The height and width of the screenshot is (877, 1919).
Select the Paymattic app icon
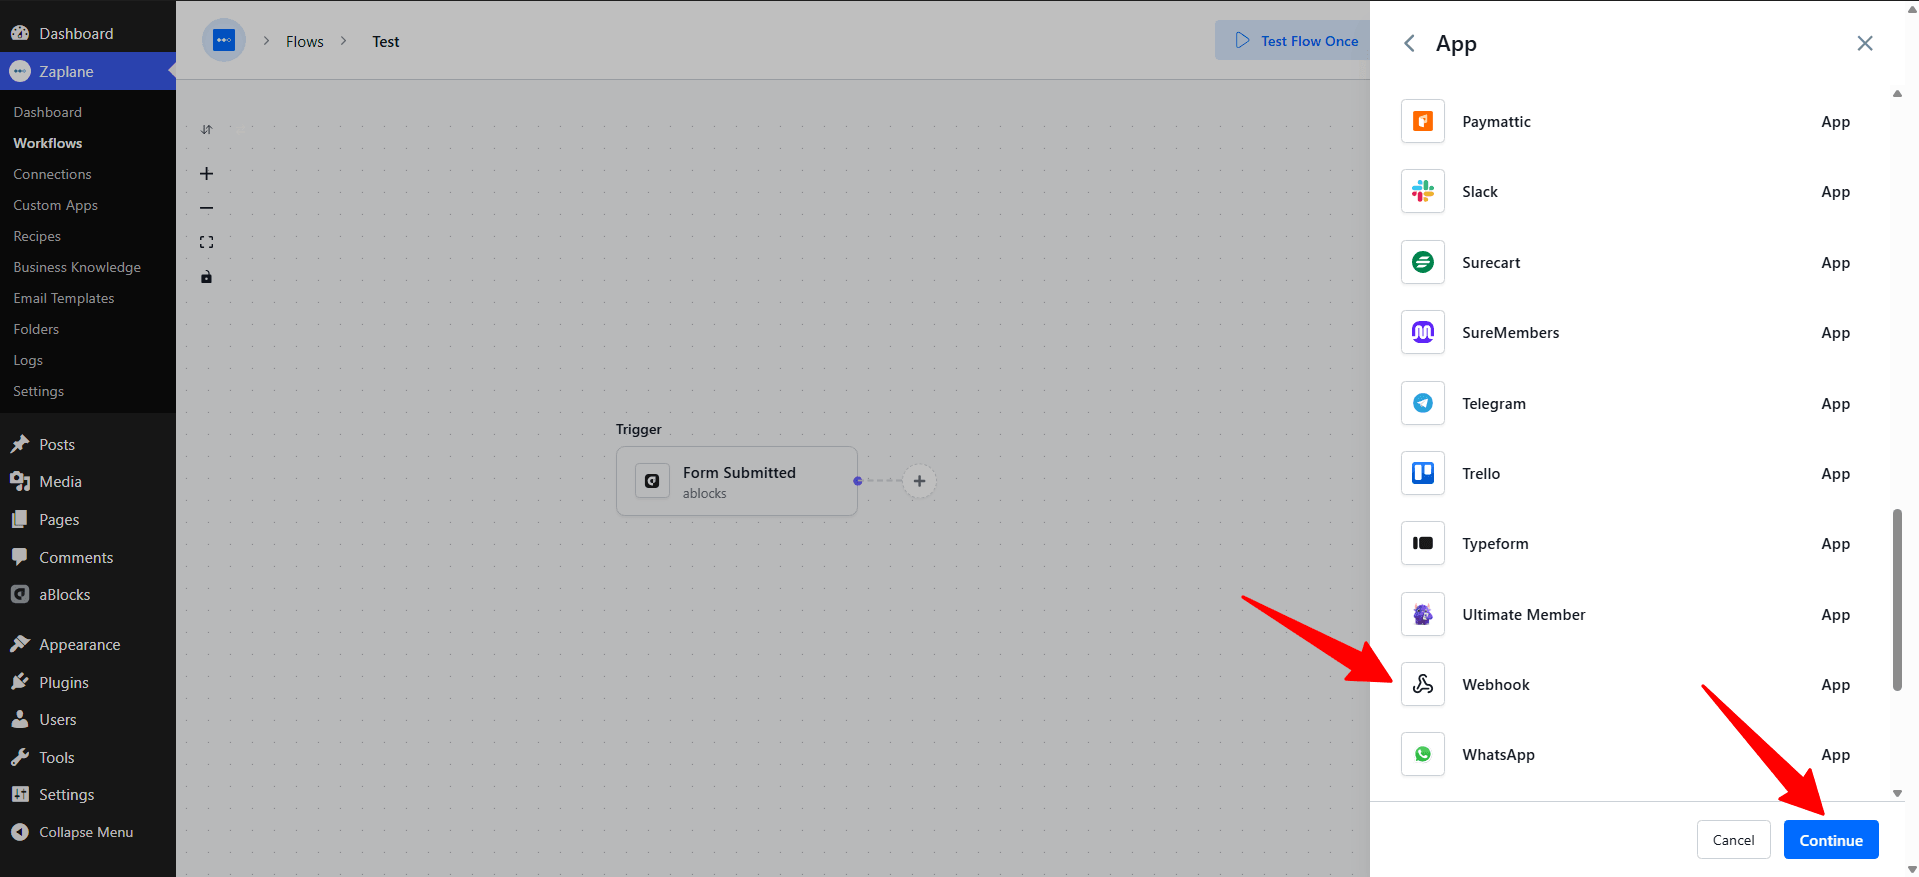coord(1422,121)
